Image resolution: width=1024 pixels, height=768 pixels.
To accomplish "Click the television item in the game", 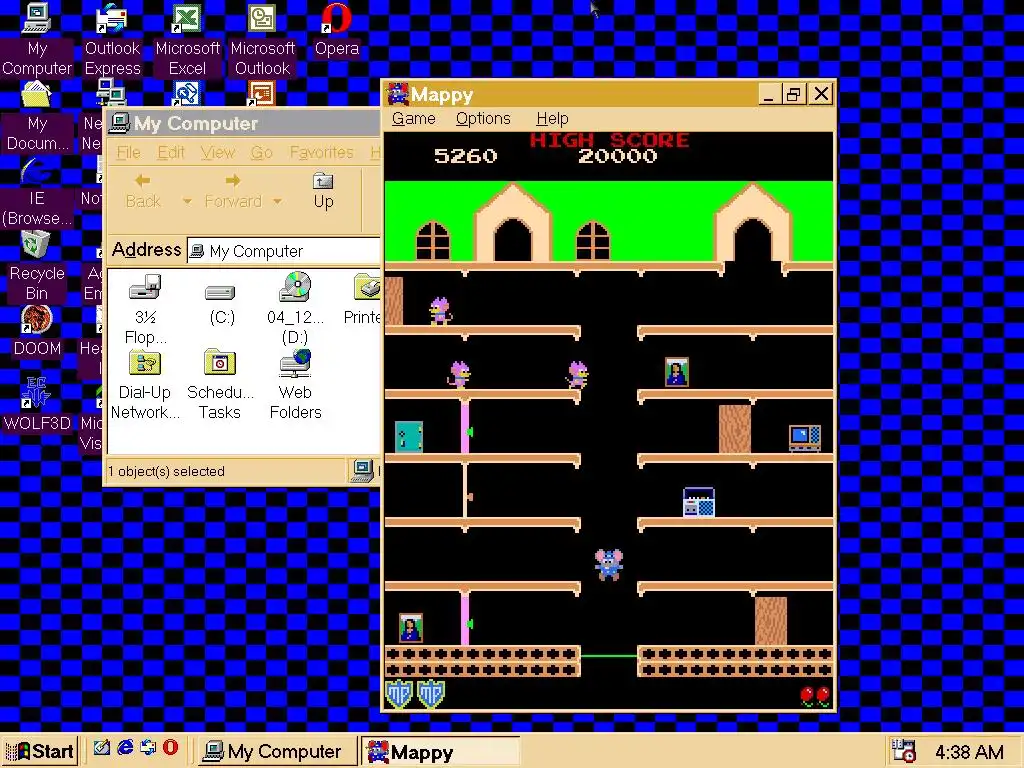I will (805, 438).
